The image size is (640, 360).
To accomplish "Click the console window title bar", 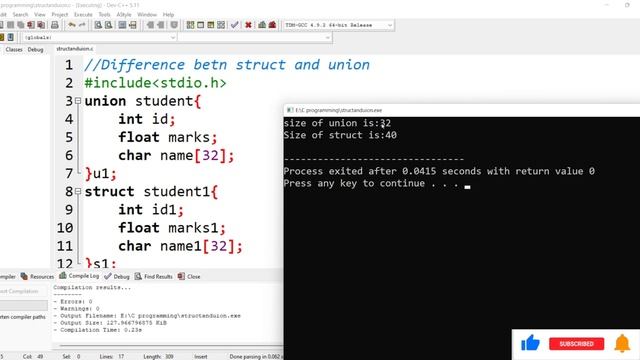I will pyautogui.click(x=462, y=110).
